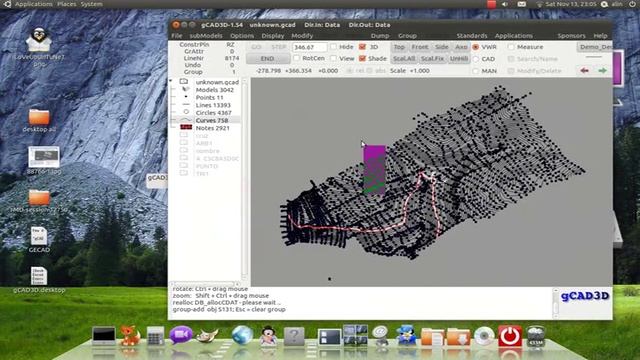Click the 346.67 input field
This screenshot has height=360, width=640.
[309, 47]
